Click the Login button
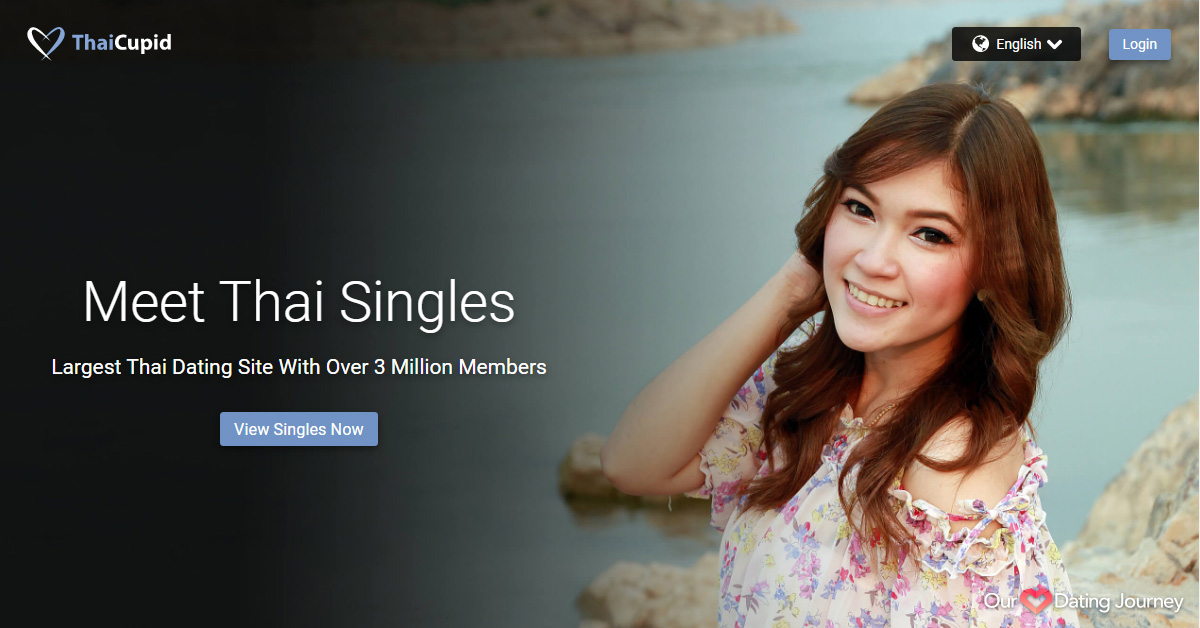1200x628 pixels. tap(1140, 44)
